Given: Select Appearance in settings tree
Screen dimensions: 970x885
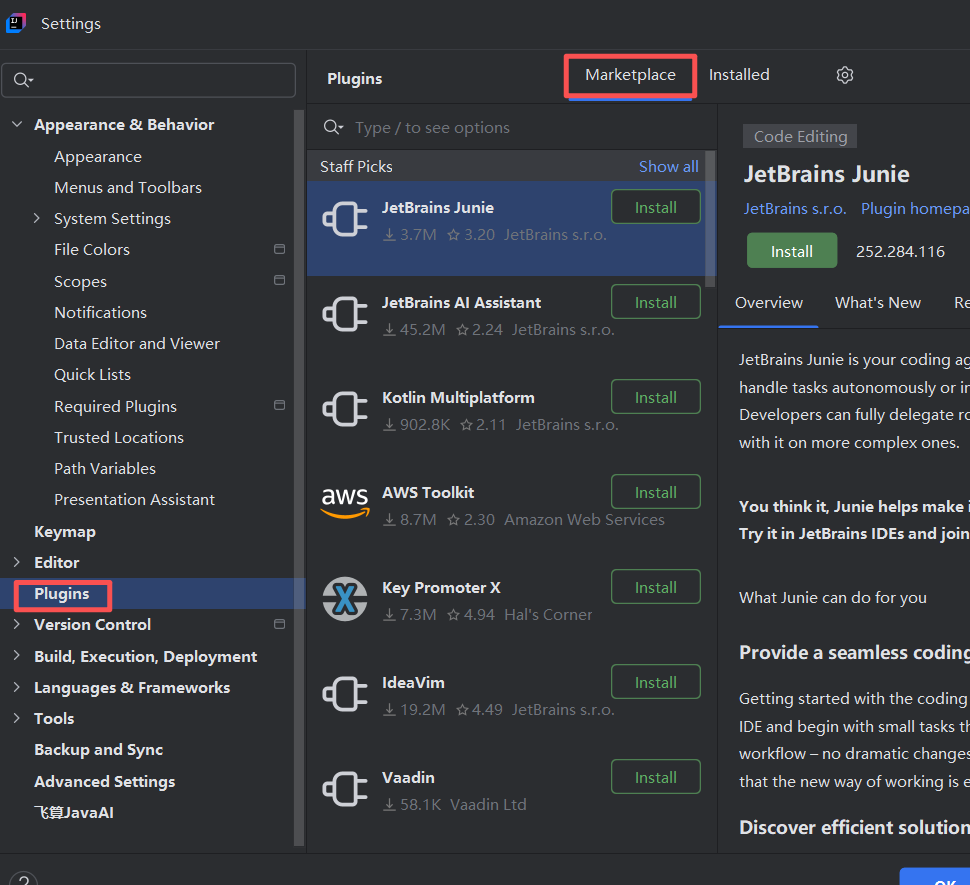Looking at the screenshot, I should (98, 156).
